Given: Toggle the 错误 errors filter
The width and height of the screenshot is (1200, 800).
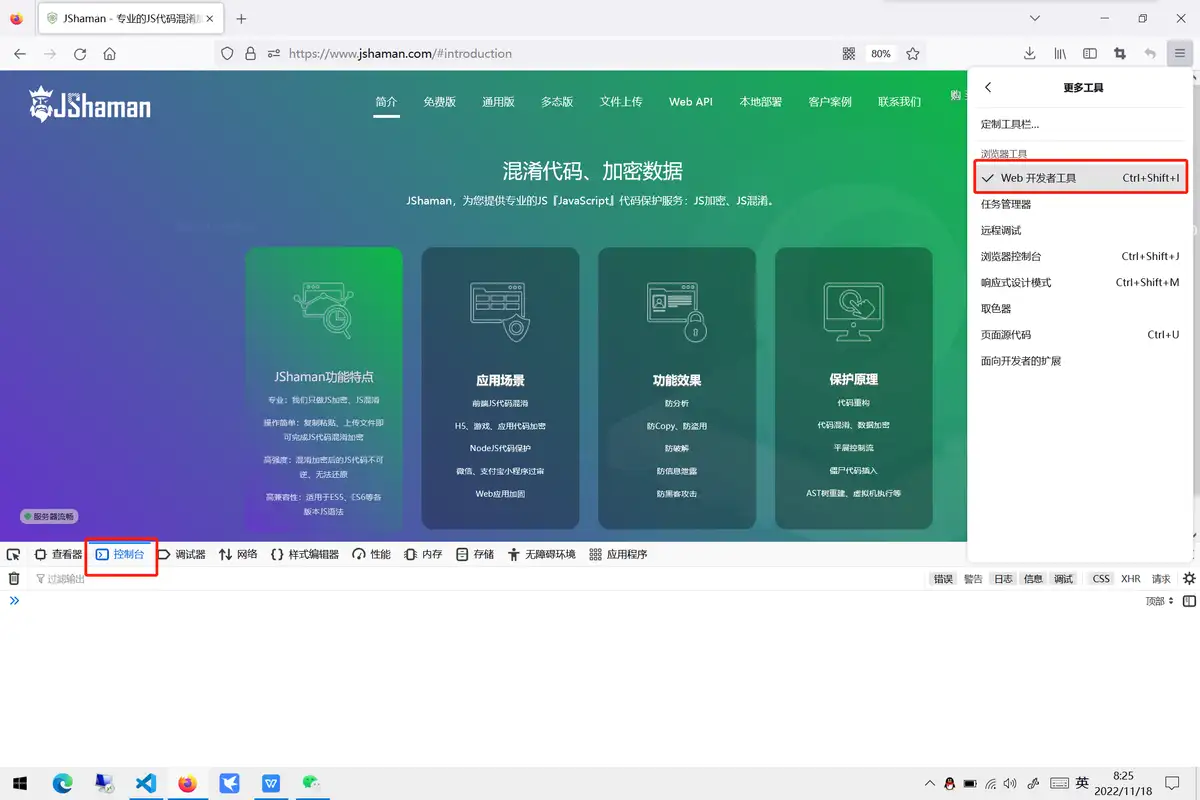Looking at the screenshot, I should pyautogui.click(x=943, y=579).
